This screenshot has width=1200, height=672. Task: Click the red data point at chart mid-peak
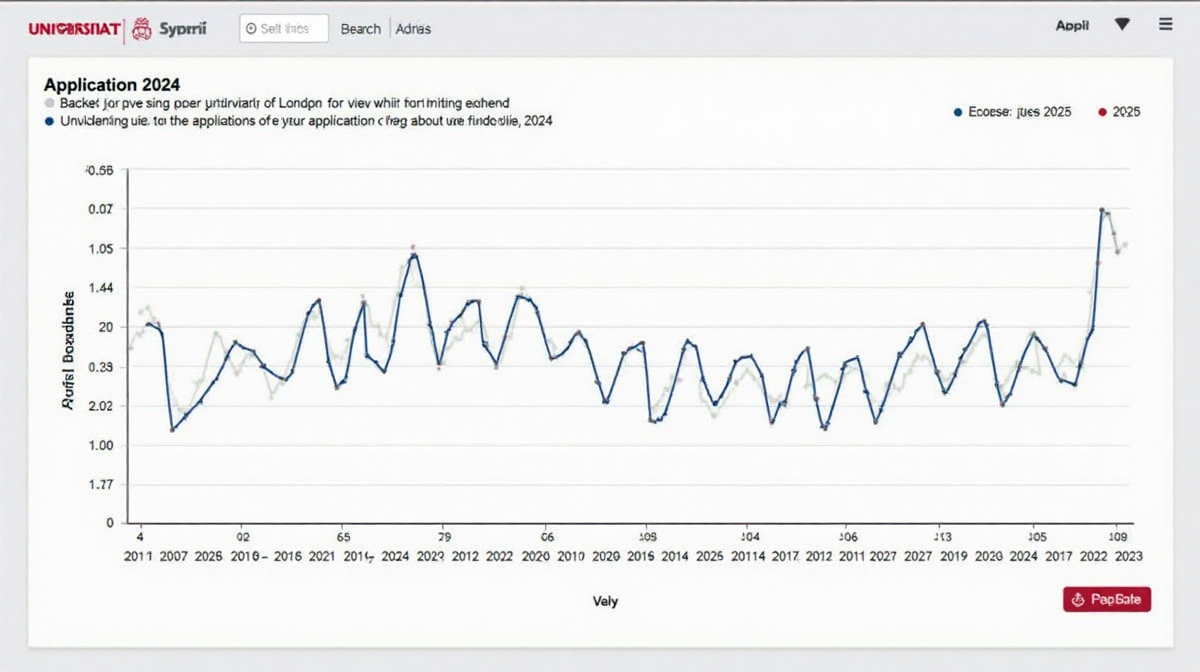412,246
